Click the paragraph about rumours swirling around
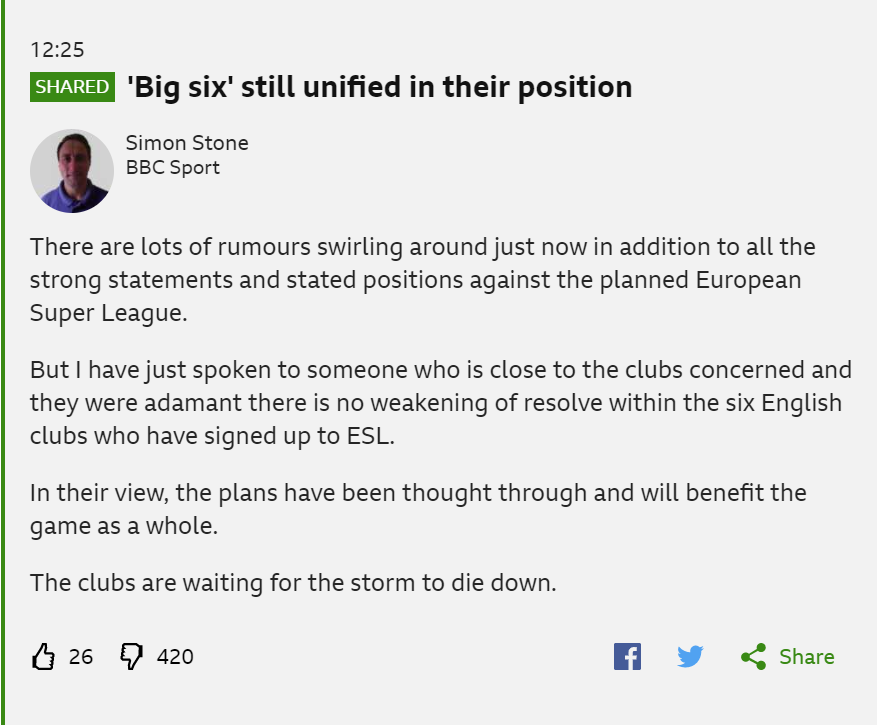Viewport: 877px width, 725px height. 423,280
